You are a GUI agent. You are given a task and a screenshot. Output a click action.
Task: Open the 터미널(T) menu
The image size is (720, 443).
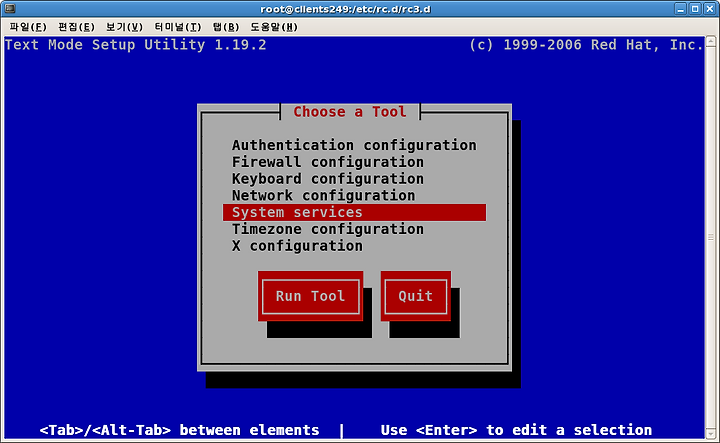coord(178,27)
